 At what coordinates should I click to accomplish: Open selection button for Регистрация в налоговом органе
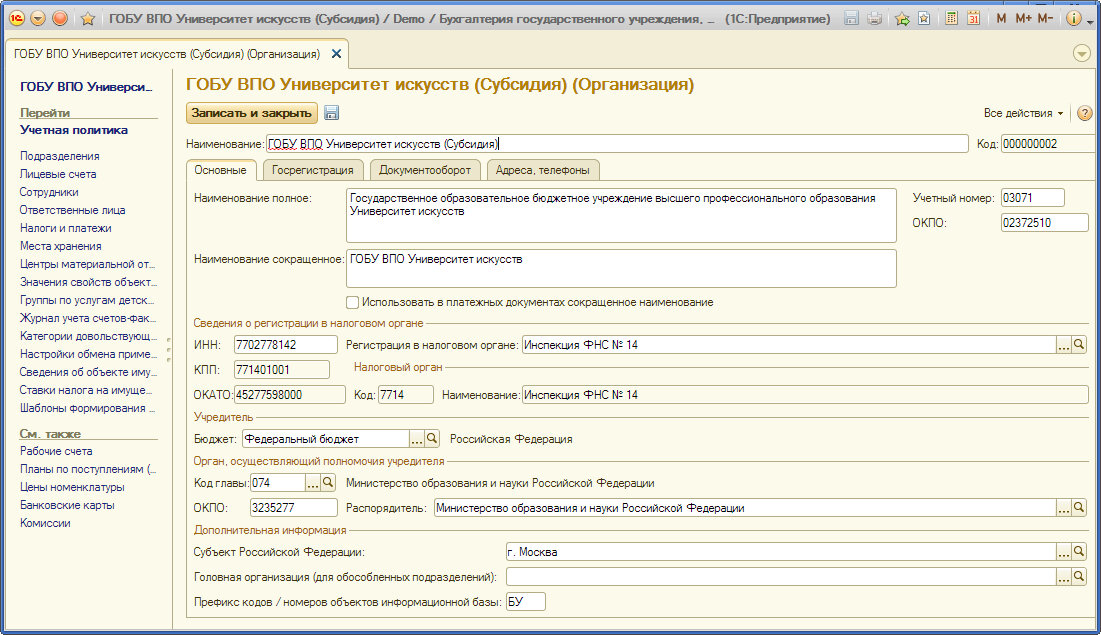point(1064,345)
